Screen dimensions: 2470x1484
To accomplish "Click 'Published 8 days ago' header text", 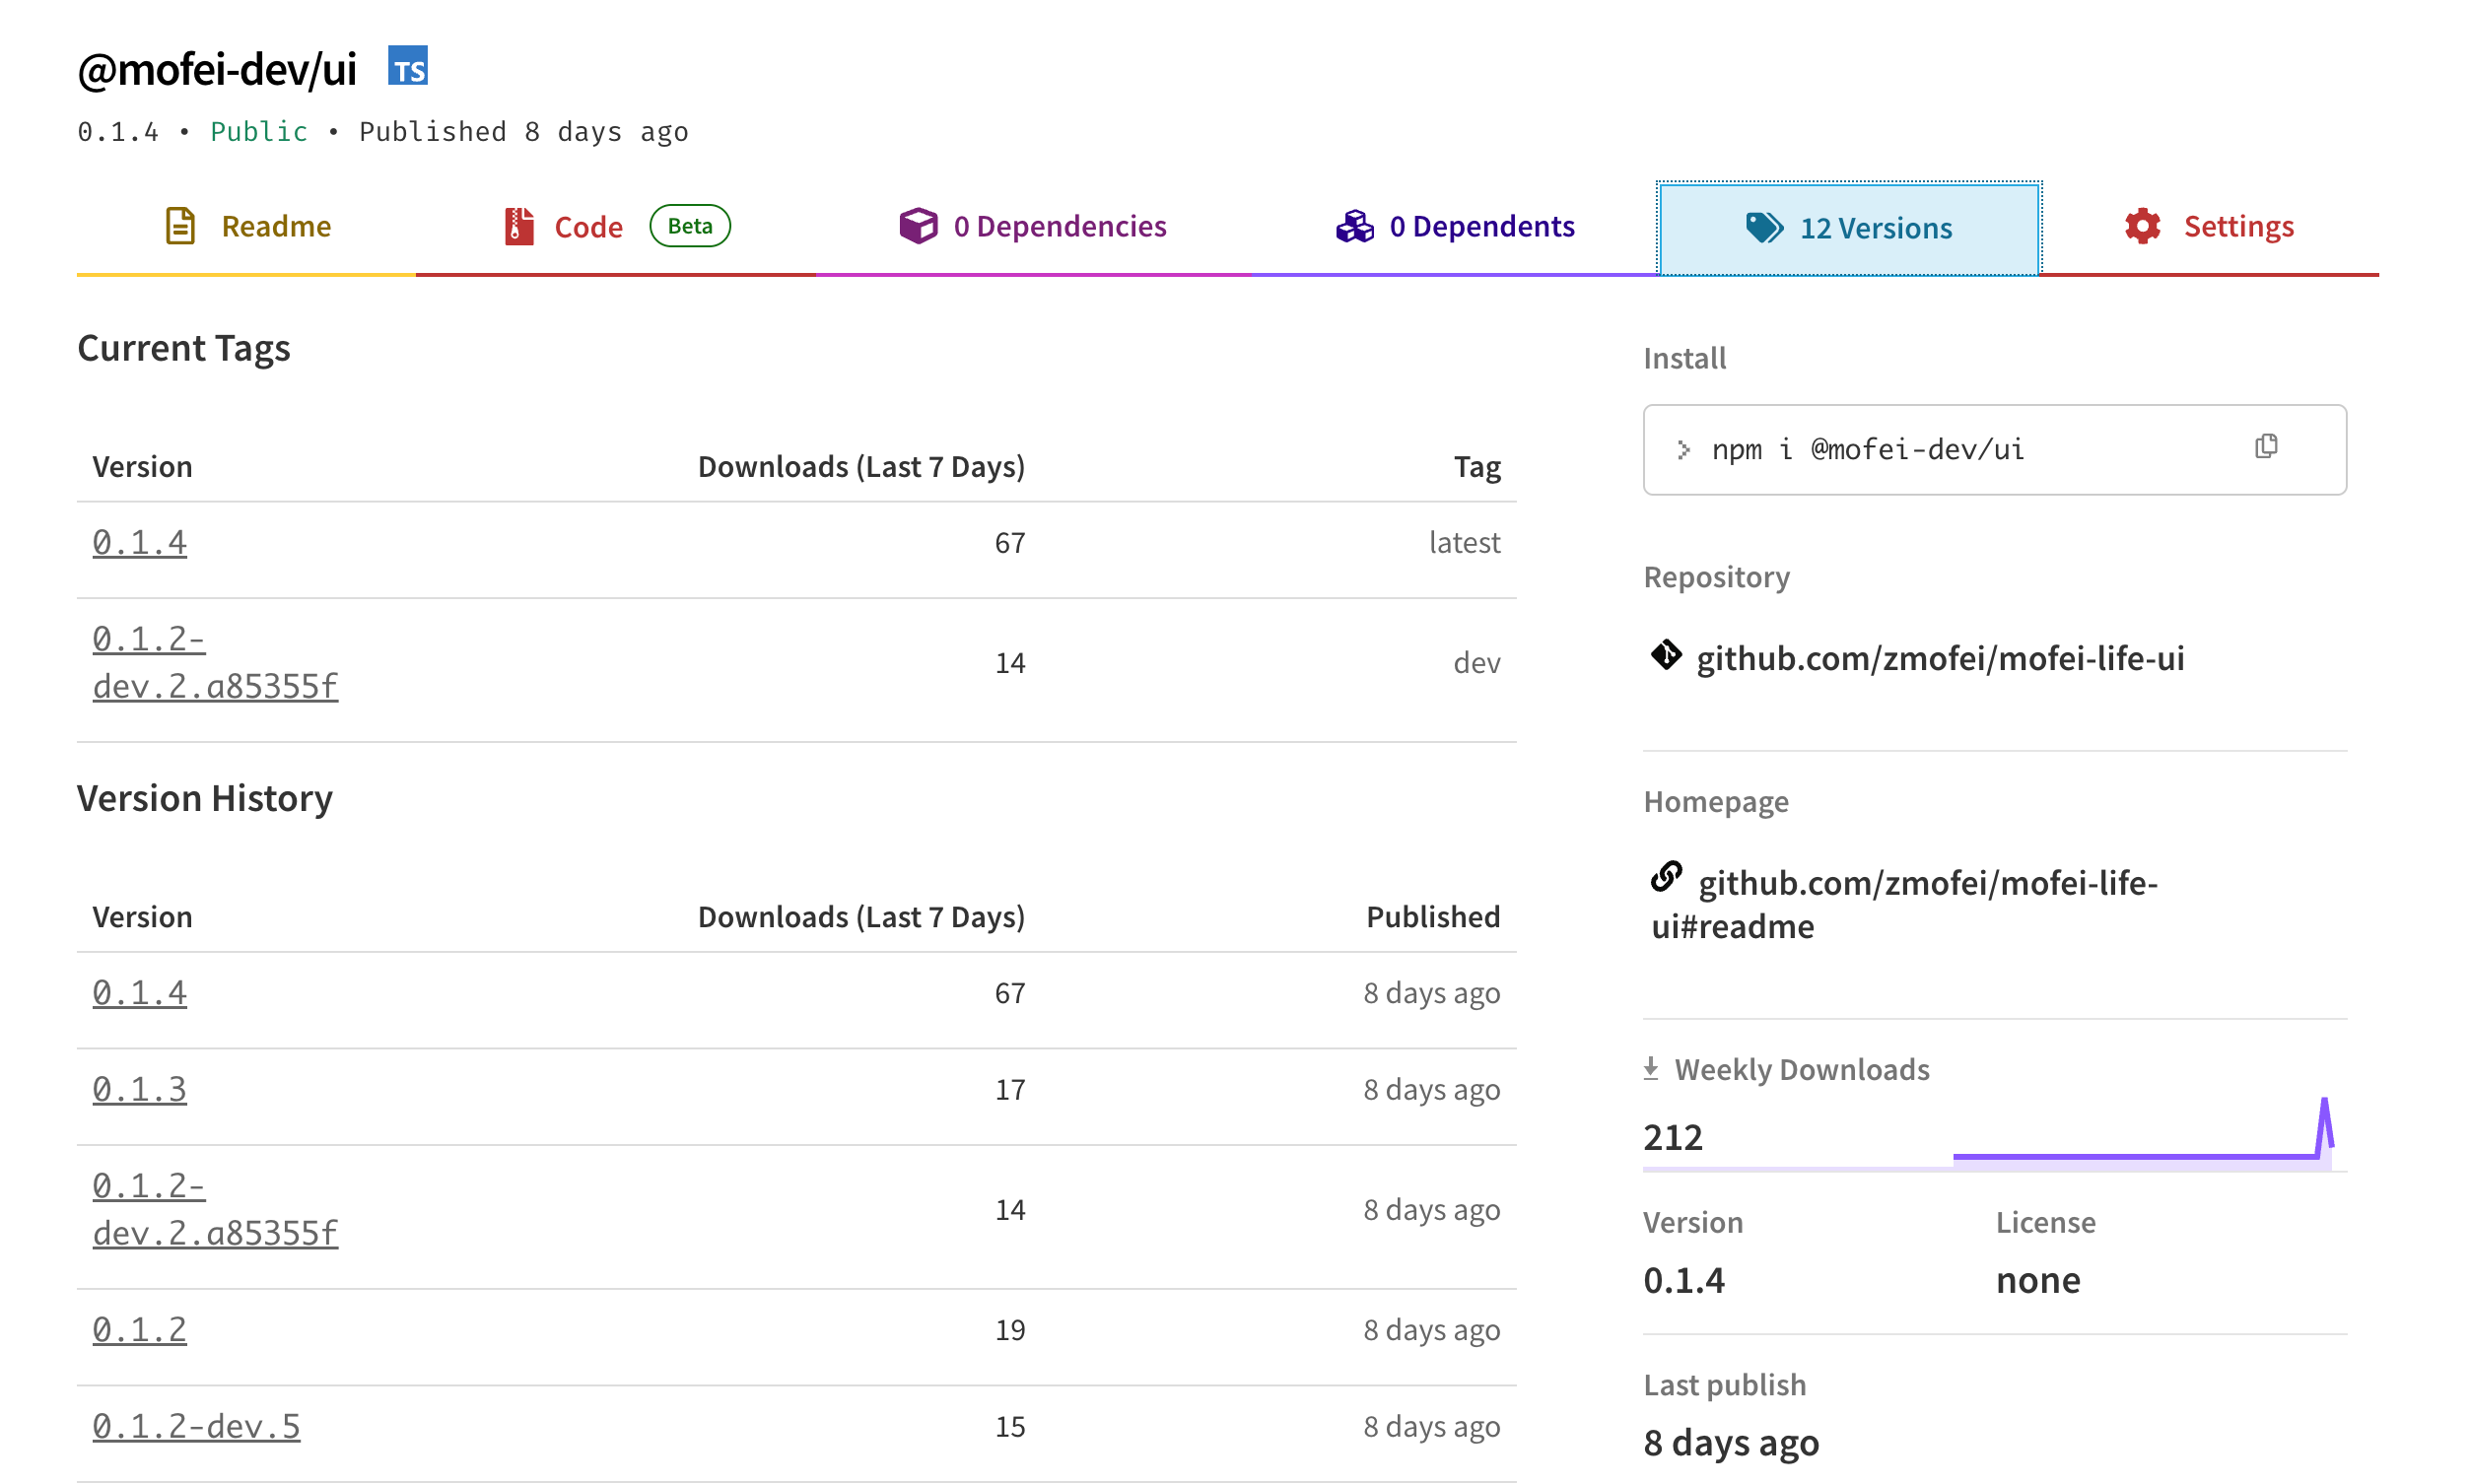I will pos(523,132).
